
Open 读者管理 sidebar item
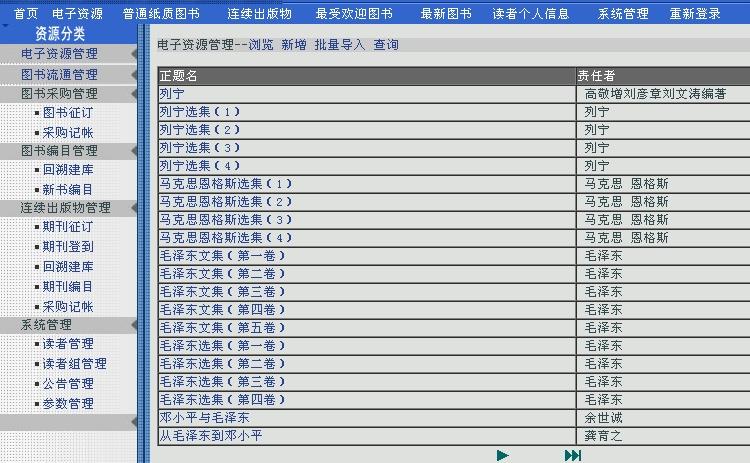68,344
